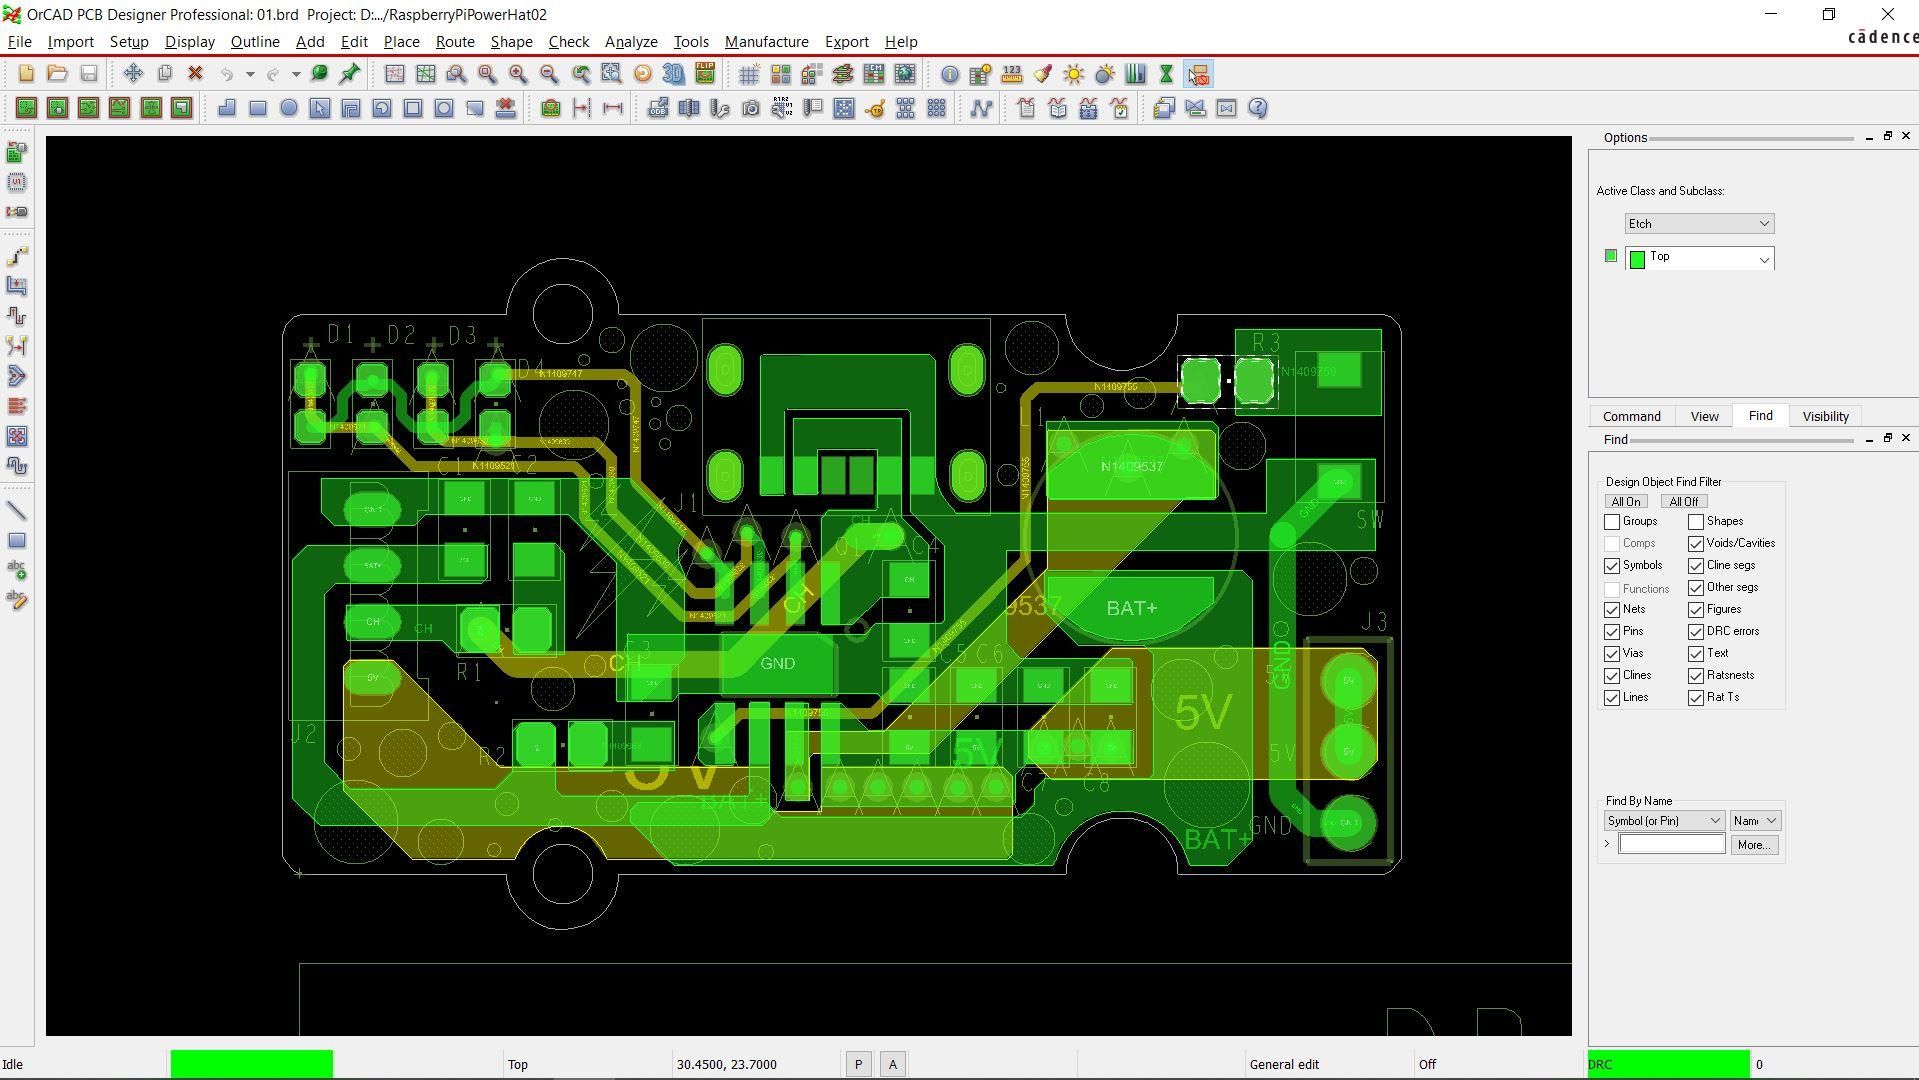The width and height of the screenshot is (1919, 1080).
Task: Click the More... button
Action: [1753, 845]
